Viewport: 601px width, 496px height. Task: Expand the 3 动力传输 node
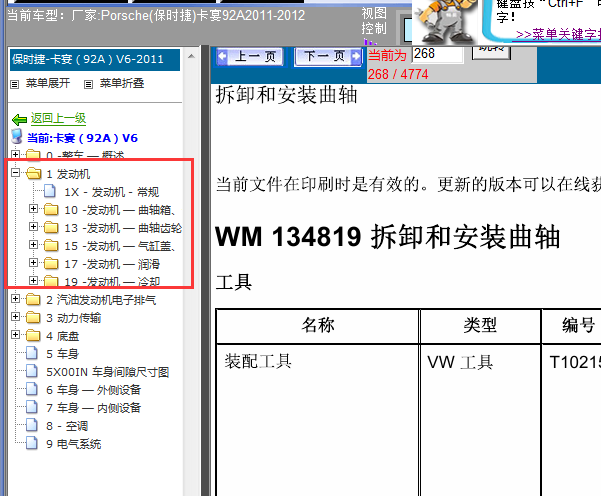(x=15, y=316)
